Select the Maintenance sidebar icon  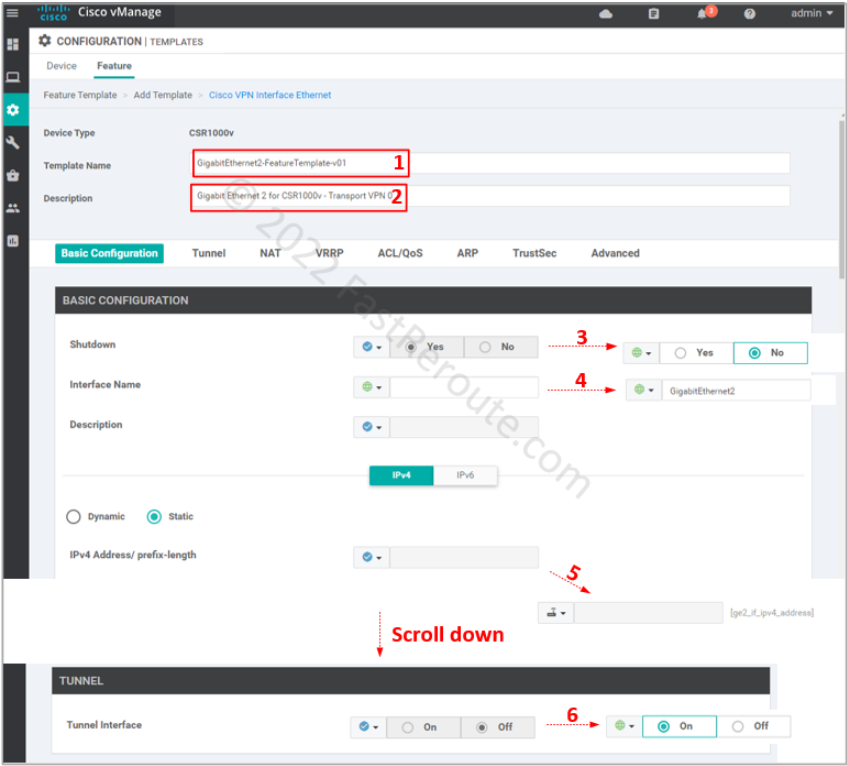(14, 176)
